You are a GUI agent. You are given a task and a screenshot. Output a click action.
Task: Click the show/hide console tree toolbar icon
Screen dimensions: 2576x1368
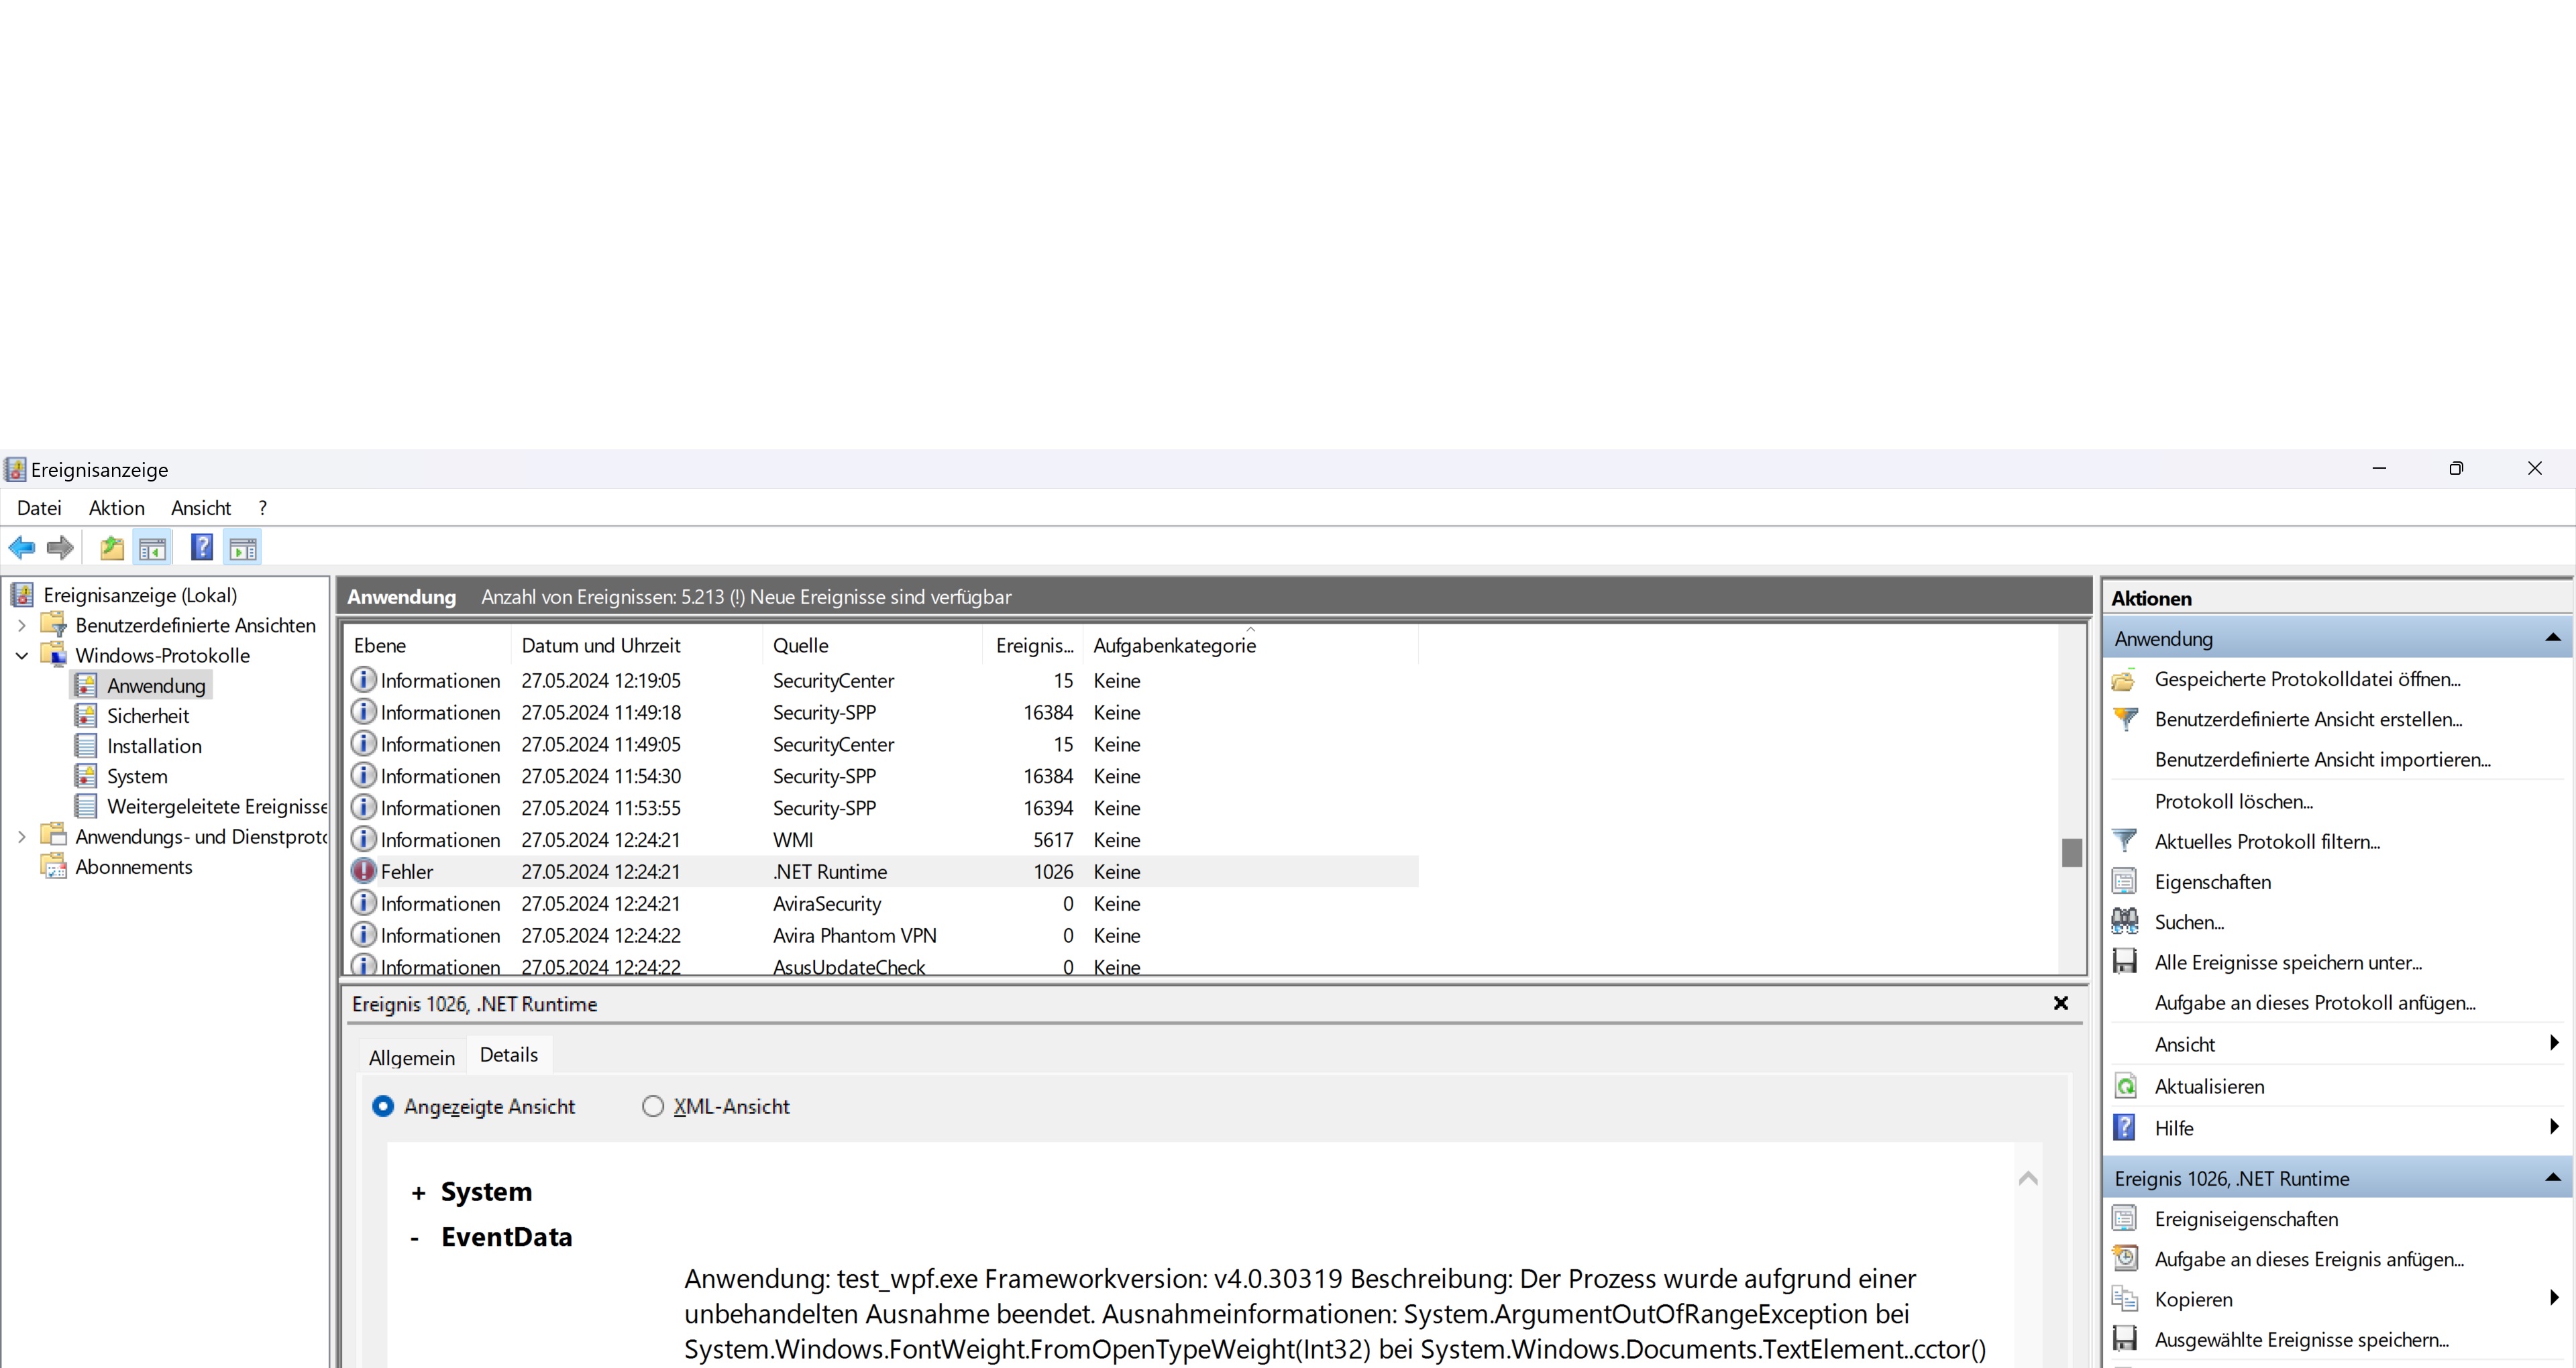[x=153, y=547]
